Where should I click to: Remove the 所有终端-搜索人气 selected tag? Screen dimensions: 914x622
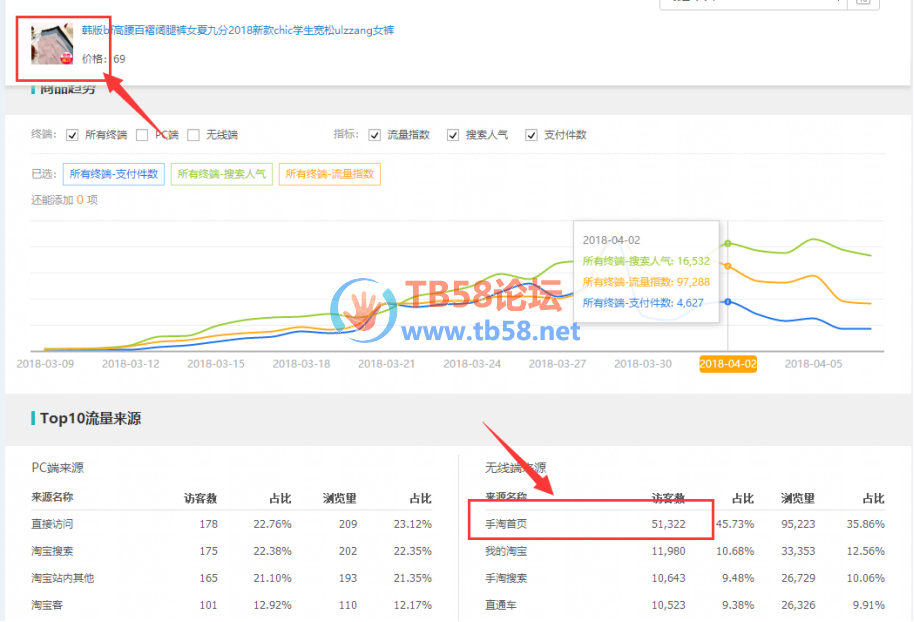tap(222, 174)
